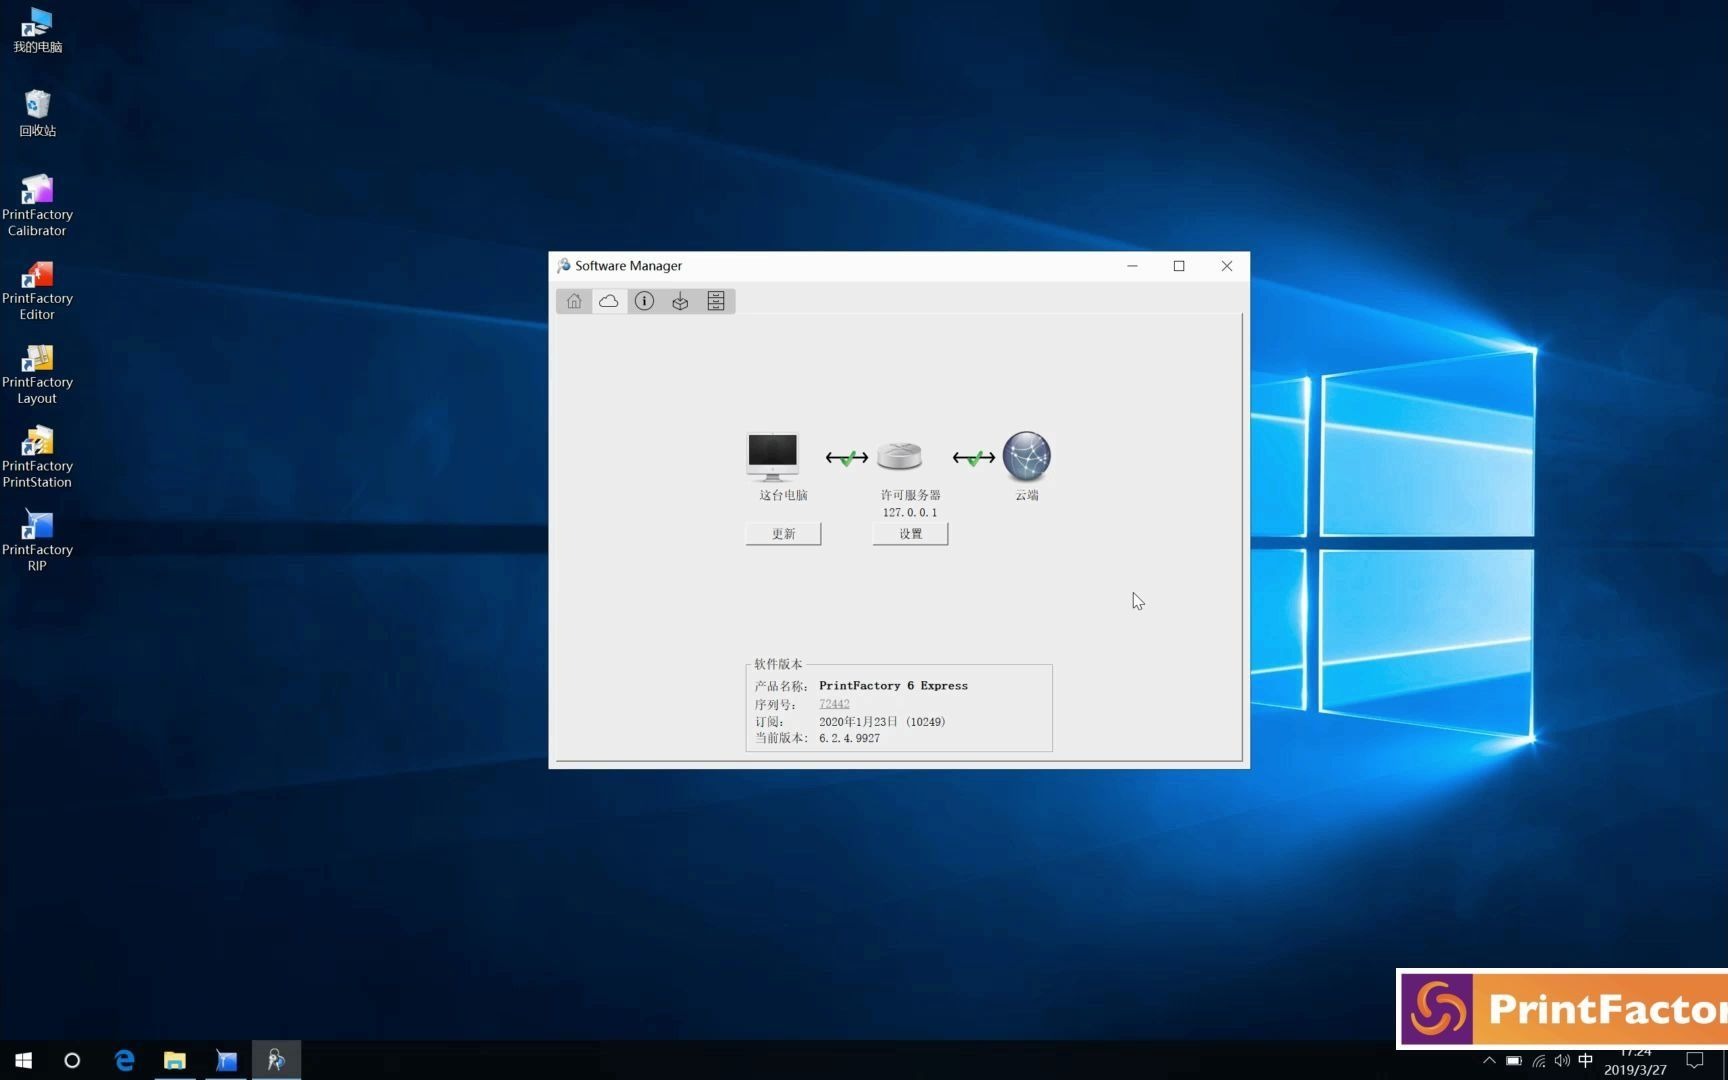This screenshot has height=1080, width=1728.
Task: Open the Windows Start menu
Action: click(x=24, y=1060)
